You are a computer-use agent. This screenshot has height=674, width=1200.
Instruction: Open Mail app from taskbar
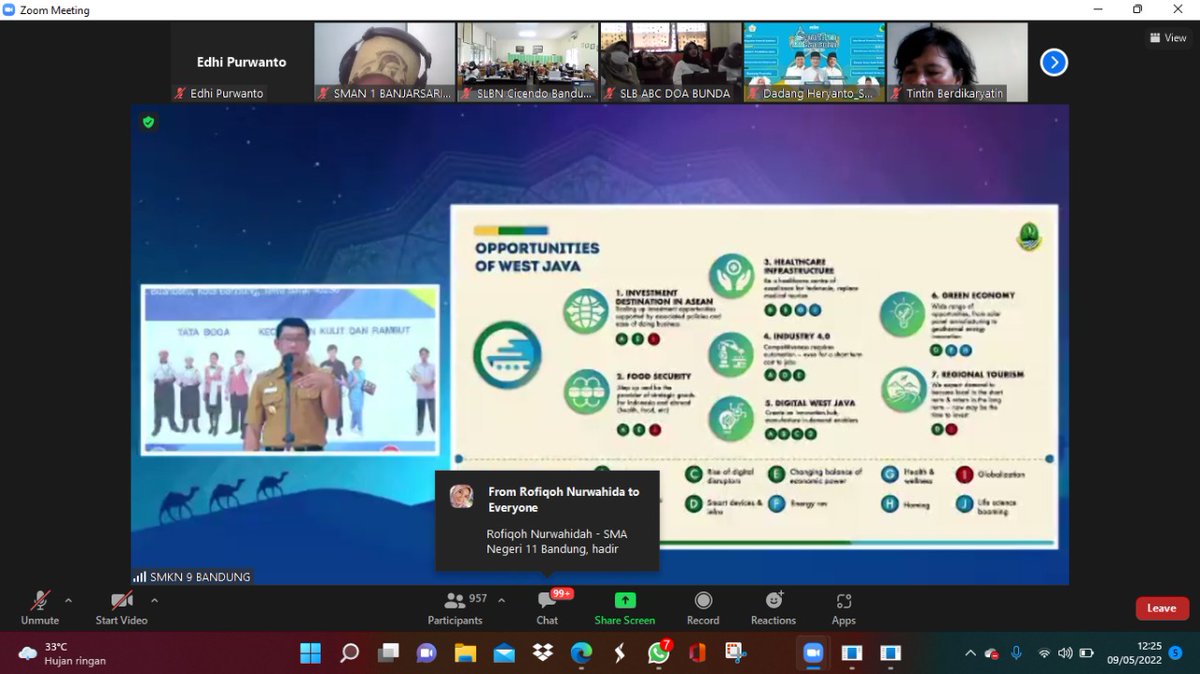point(504,653)
